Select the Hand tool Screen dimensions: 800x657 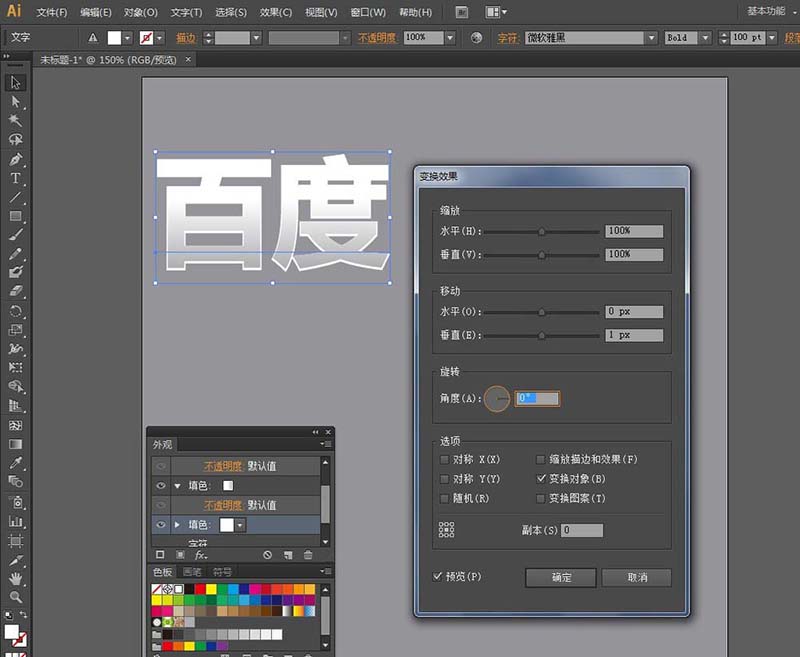pyautogui.click(x=15, y=578)
